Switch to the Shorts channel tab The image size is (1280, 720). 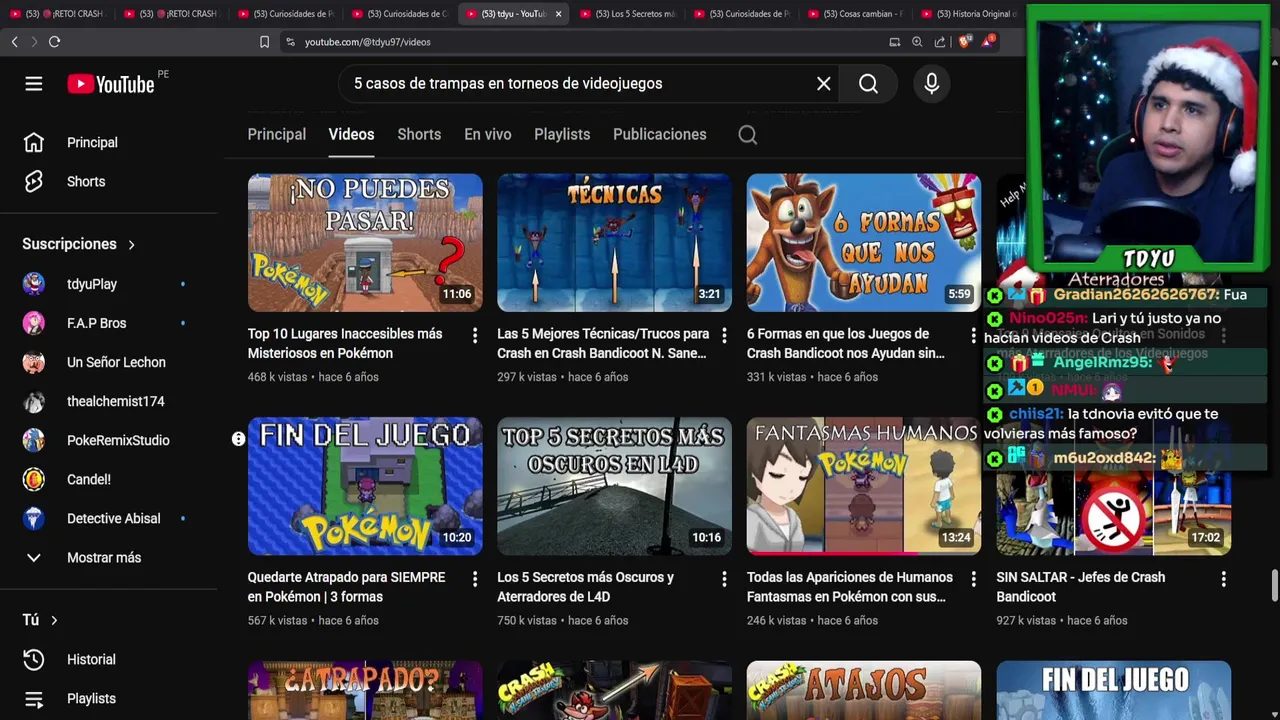pyautogui.click(x=419, y=135)
